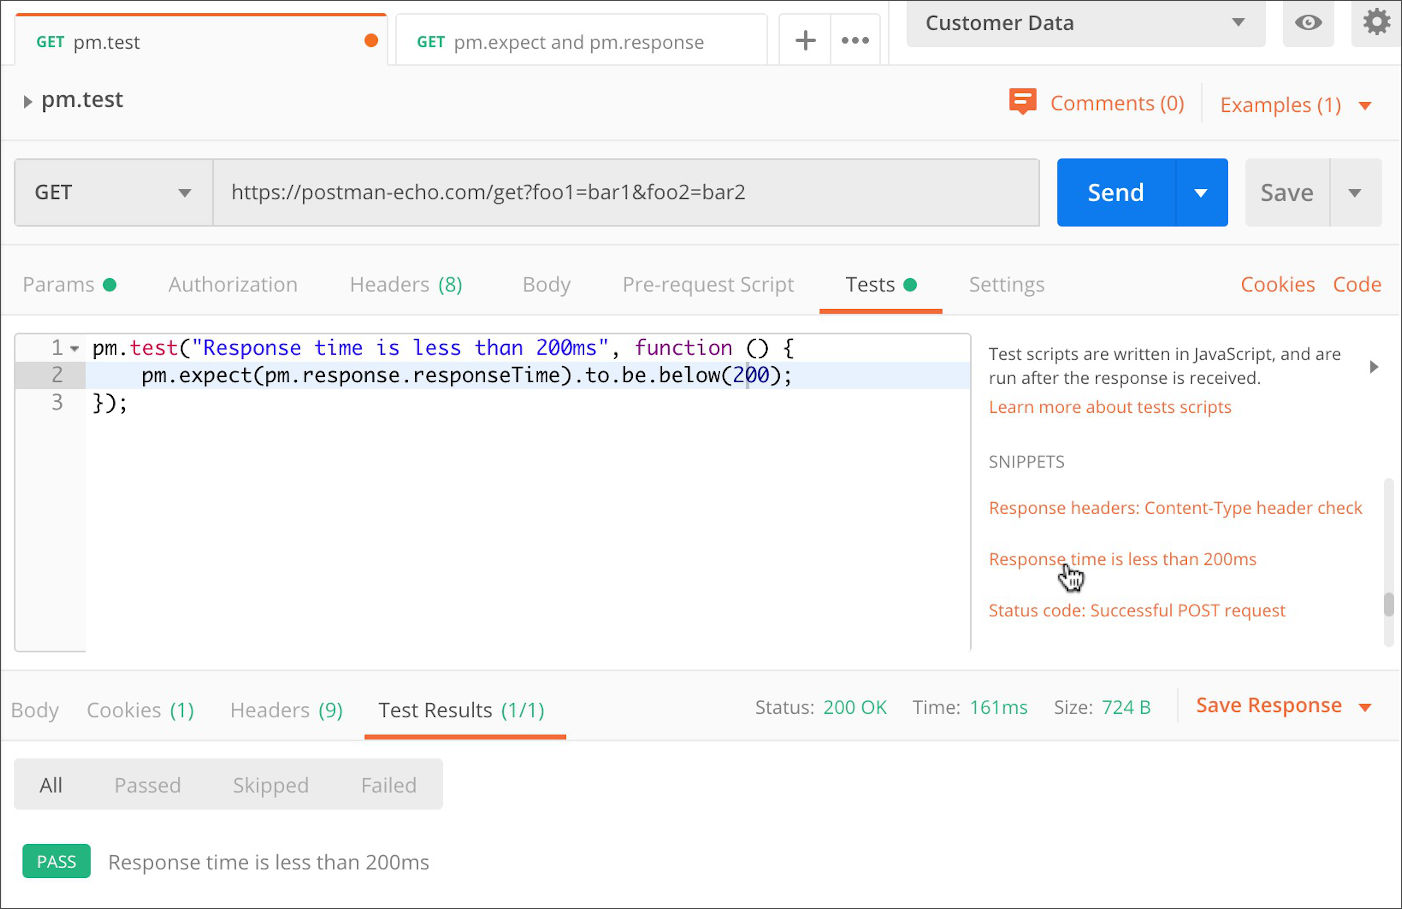Open the Authorization tab

tap(233, 285)
